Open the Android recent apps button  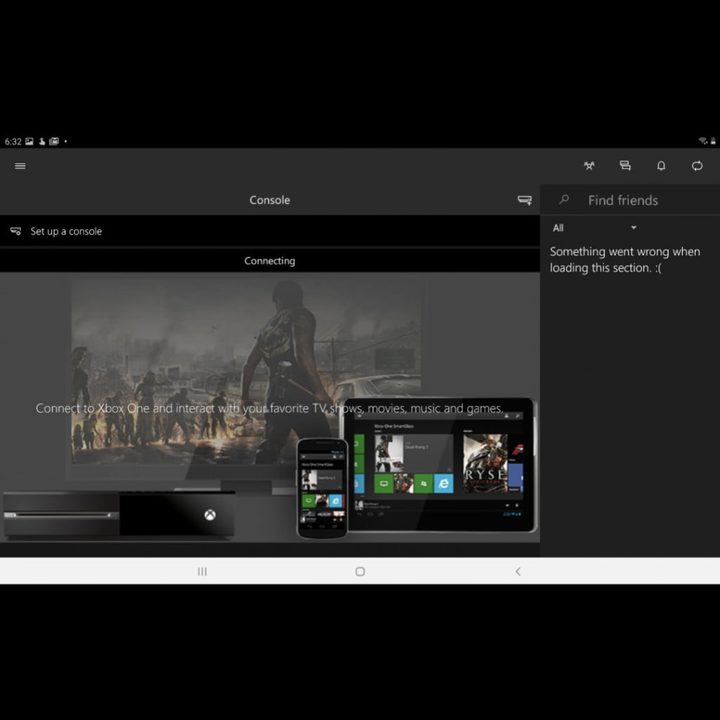click(202, 571)
